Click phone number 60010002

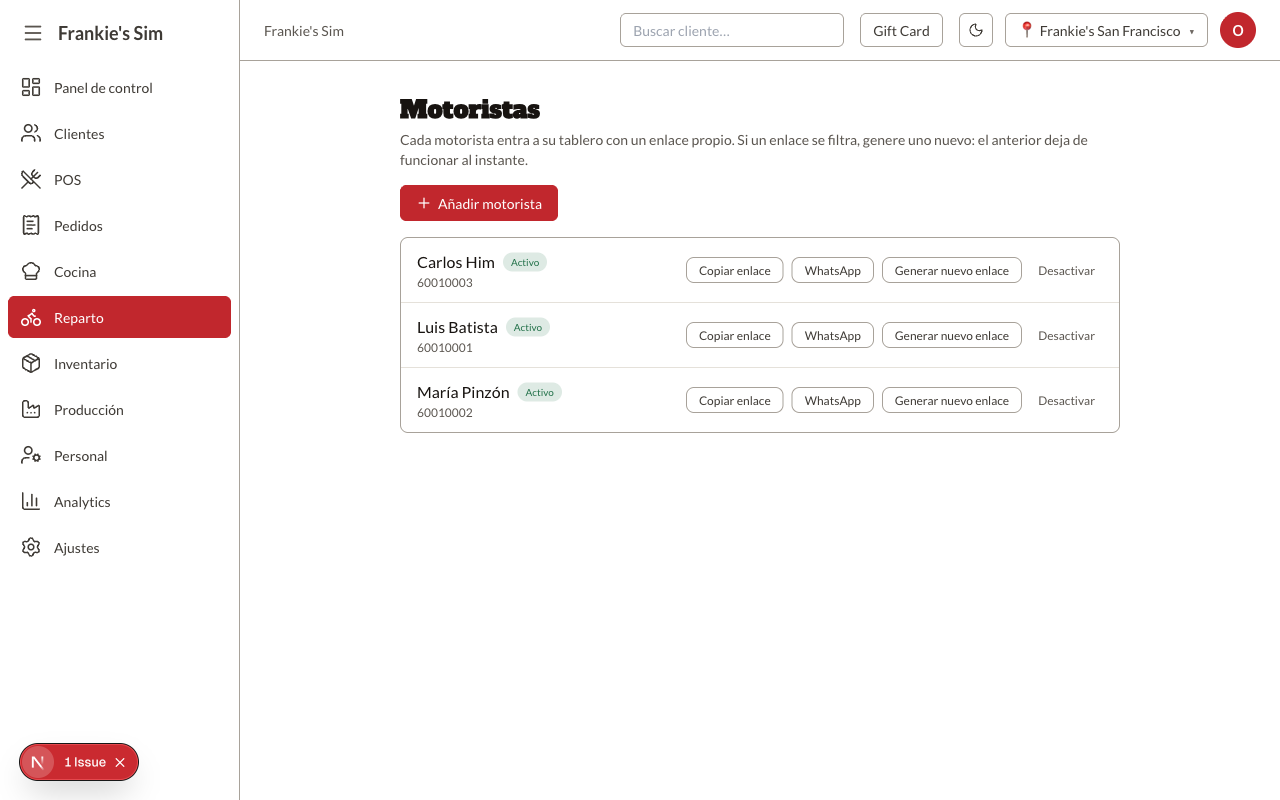coord(445,413)
